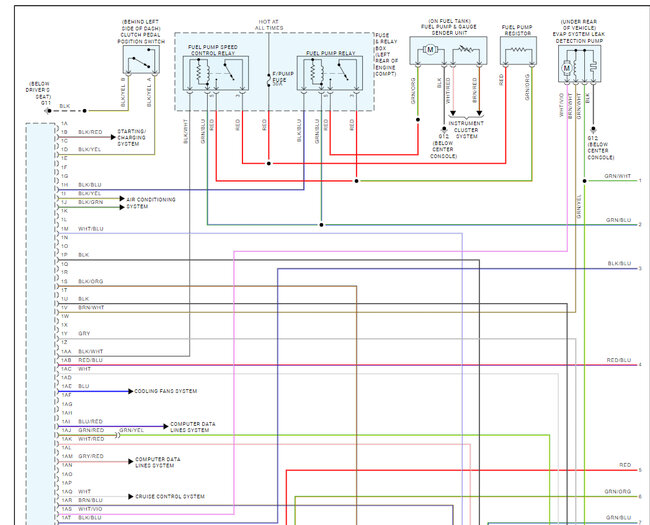This screenshot has width=650, height=525.
Task: Click the 1AK WHT/RED wire label
Action: pyautogui.click(x=91, y=439)
